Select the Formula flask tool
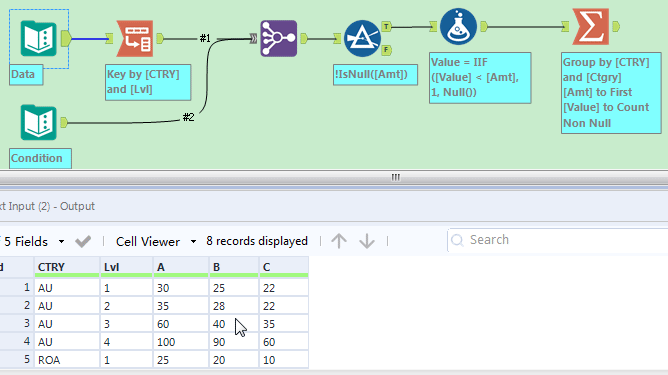 pyautogui.click(x=458, y=26)
